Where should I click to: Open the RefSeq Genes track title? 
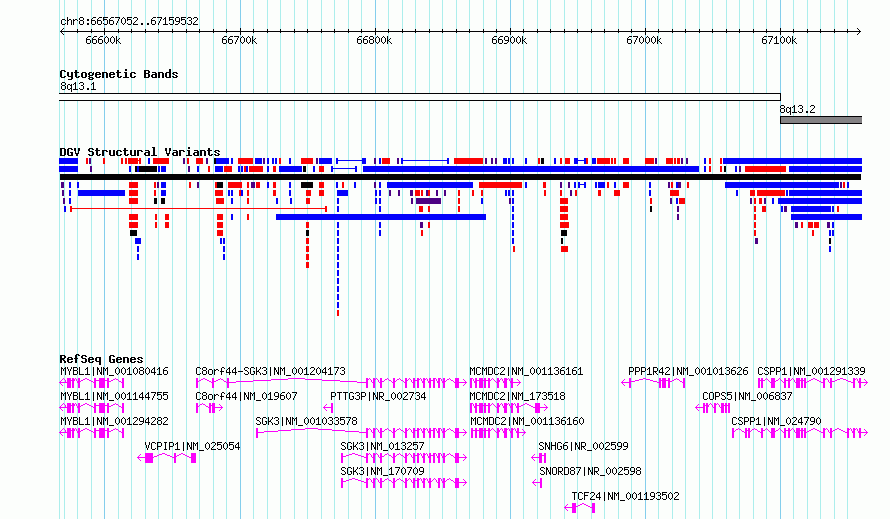[101, 359]
